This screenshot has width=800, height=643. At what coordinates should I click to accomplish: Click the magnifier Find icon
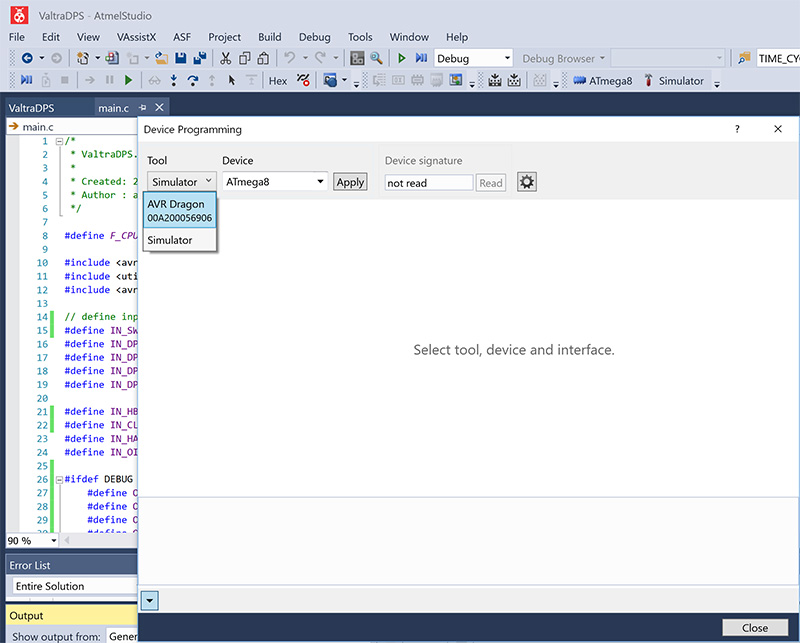377,59
